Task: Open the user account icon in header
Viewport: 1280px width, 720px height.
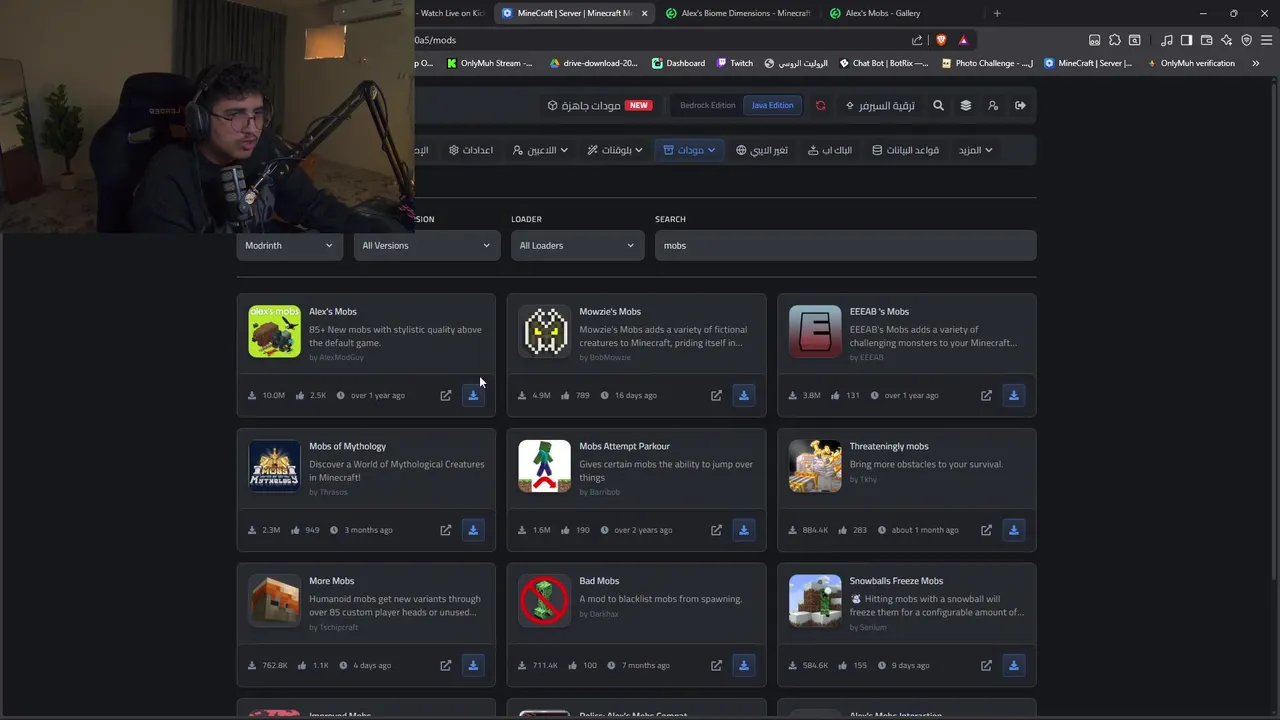Action: (993, 105)
